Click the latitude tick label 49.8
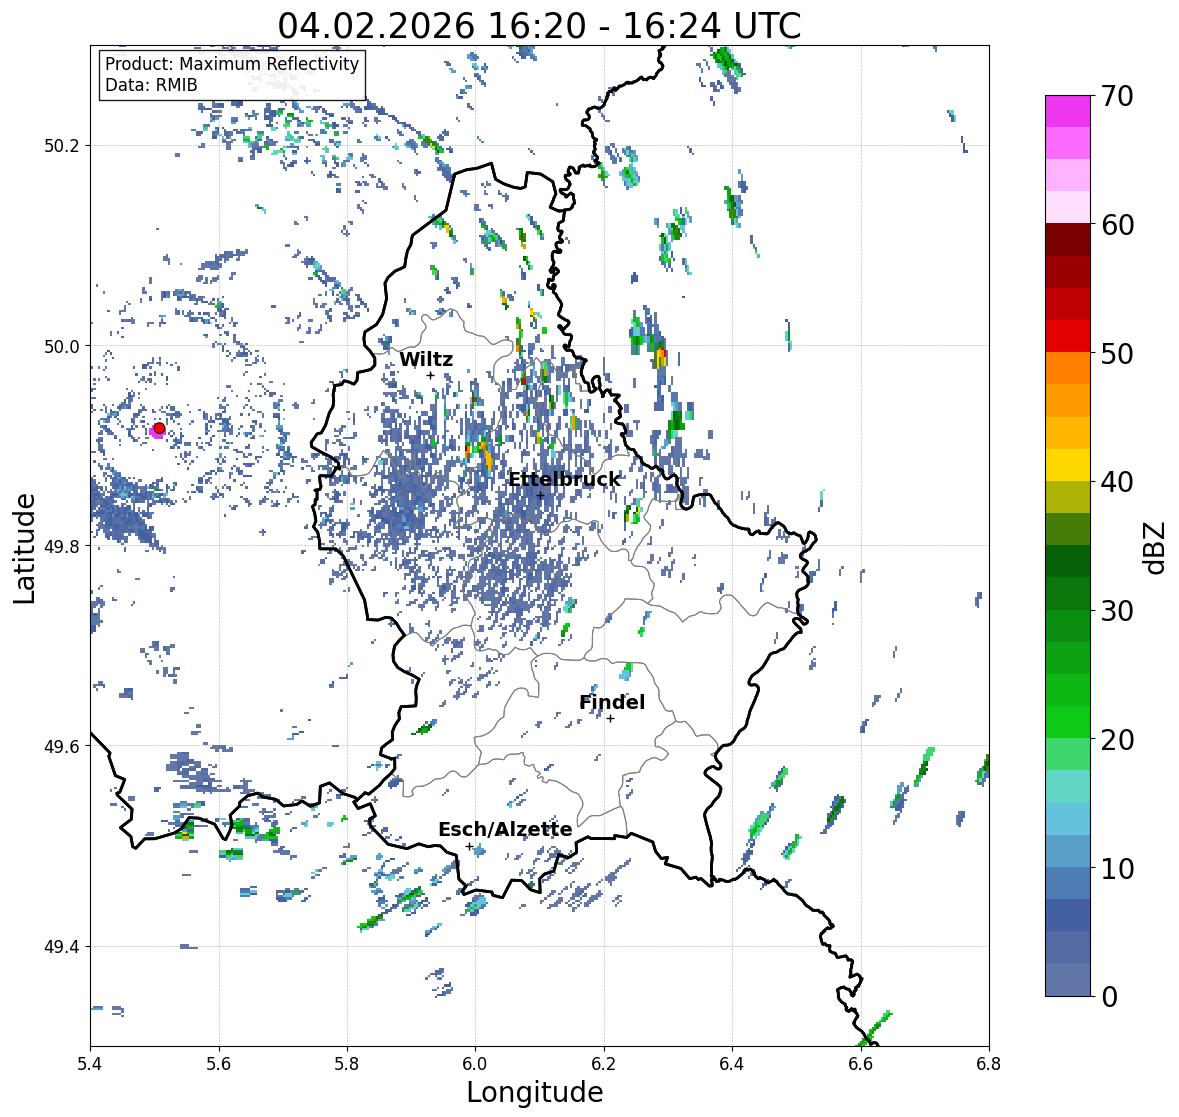Screen dimensions: 1179x1117 62,546
